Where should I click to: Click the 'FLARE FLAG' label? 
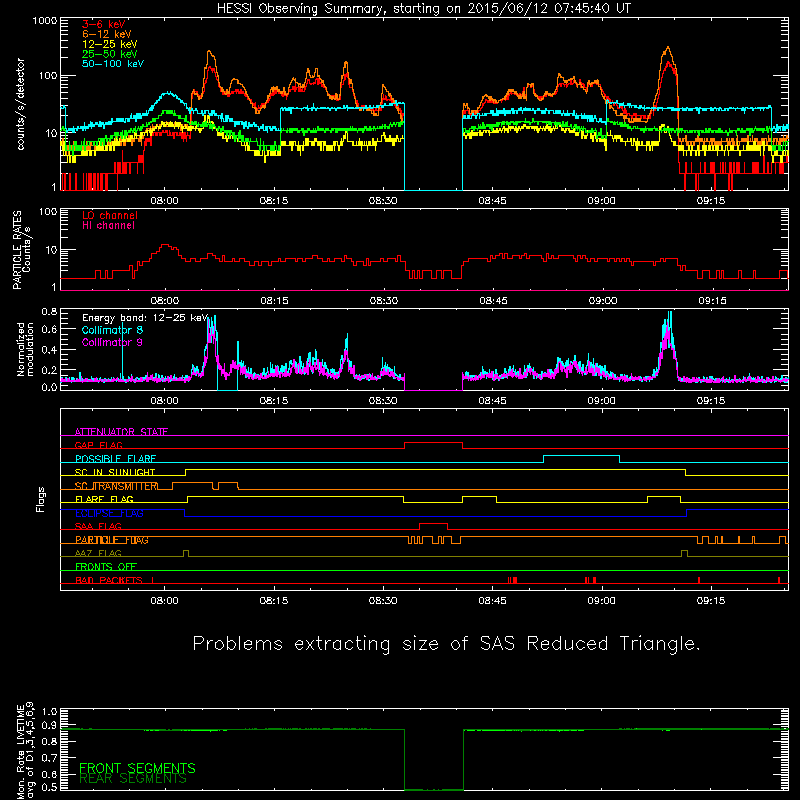[x=104, y=499]
